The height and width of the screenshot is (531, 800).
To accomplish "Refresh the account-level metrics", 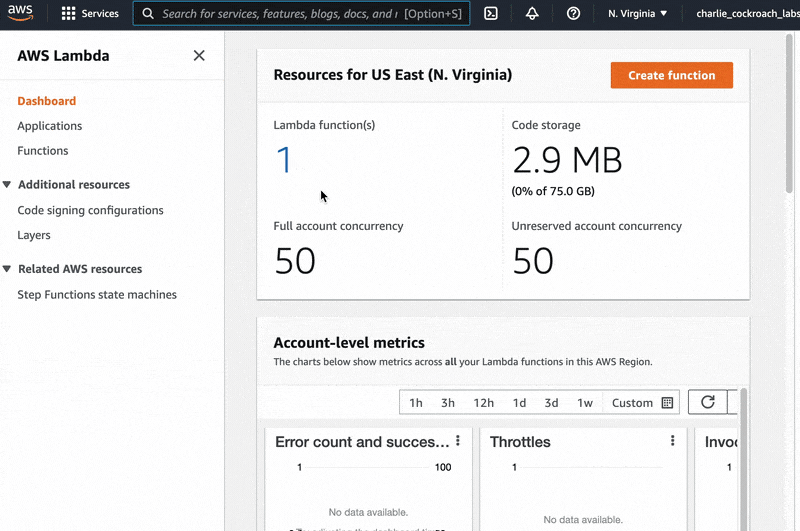I will pos(708,402).
